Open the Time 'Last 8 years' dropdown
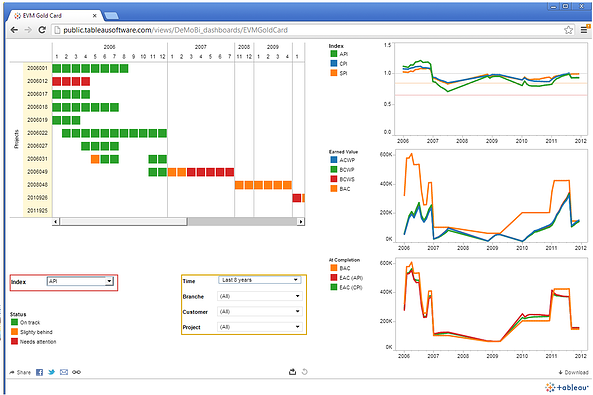 259,280
